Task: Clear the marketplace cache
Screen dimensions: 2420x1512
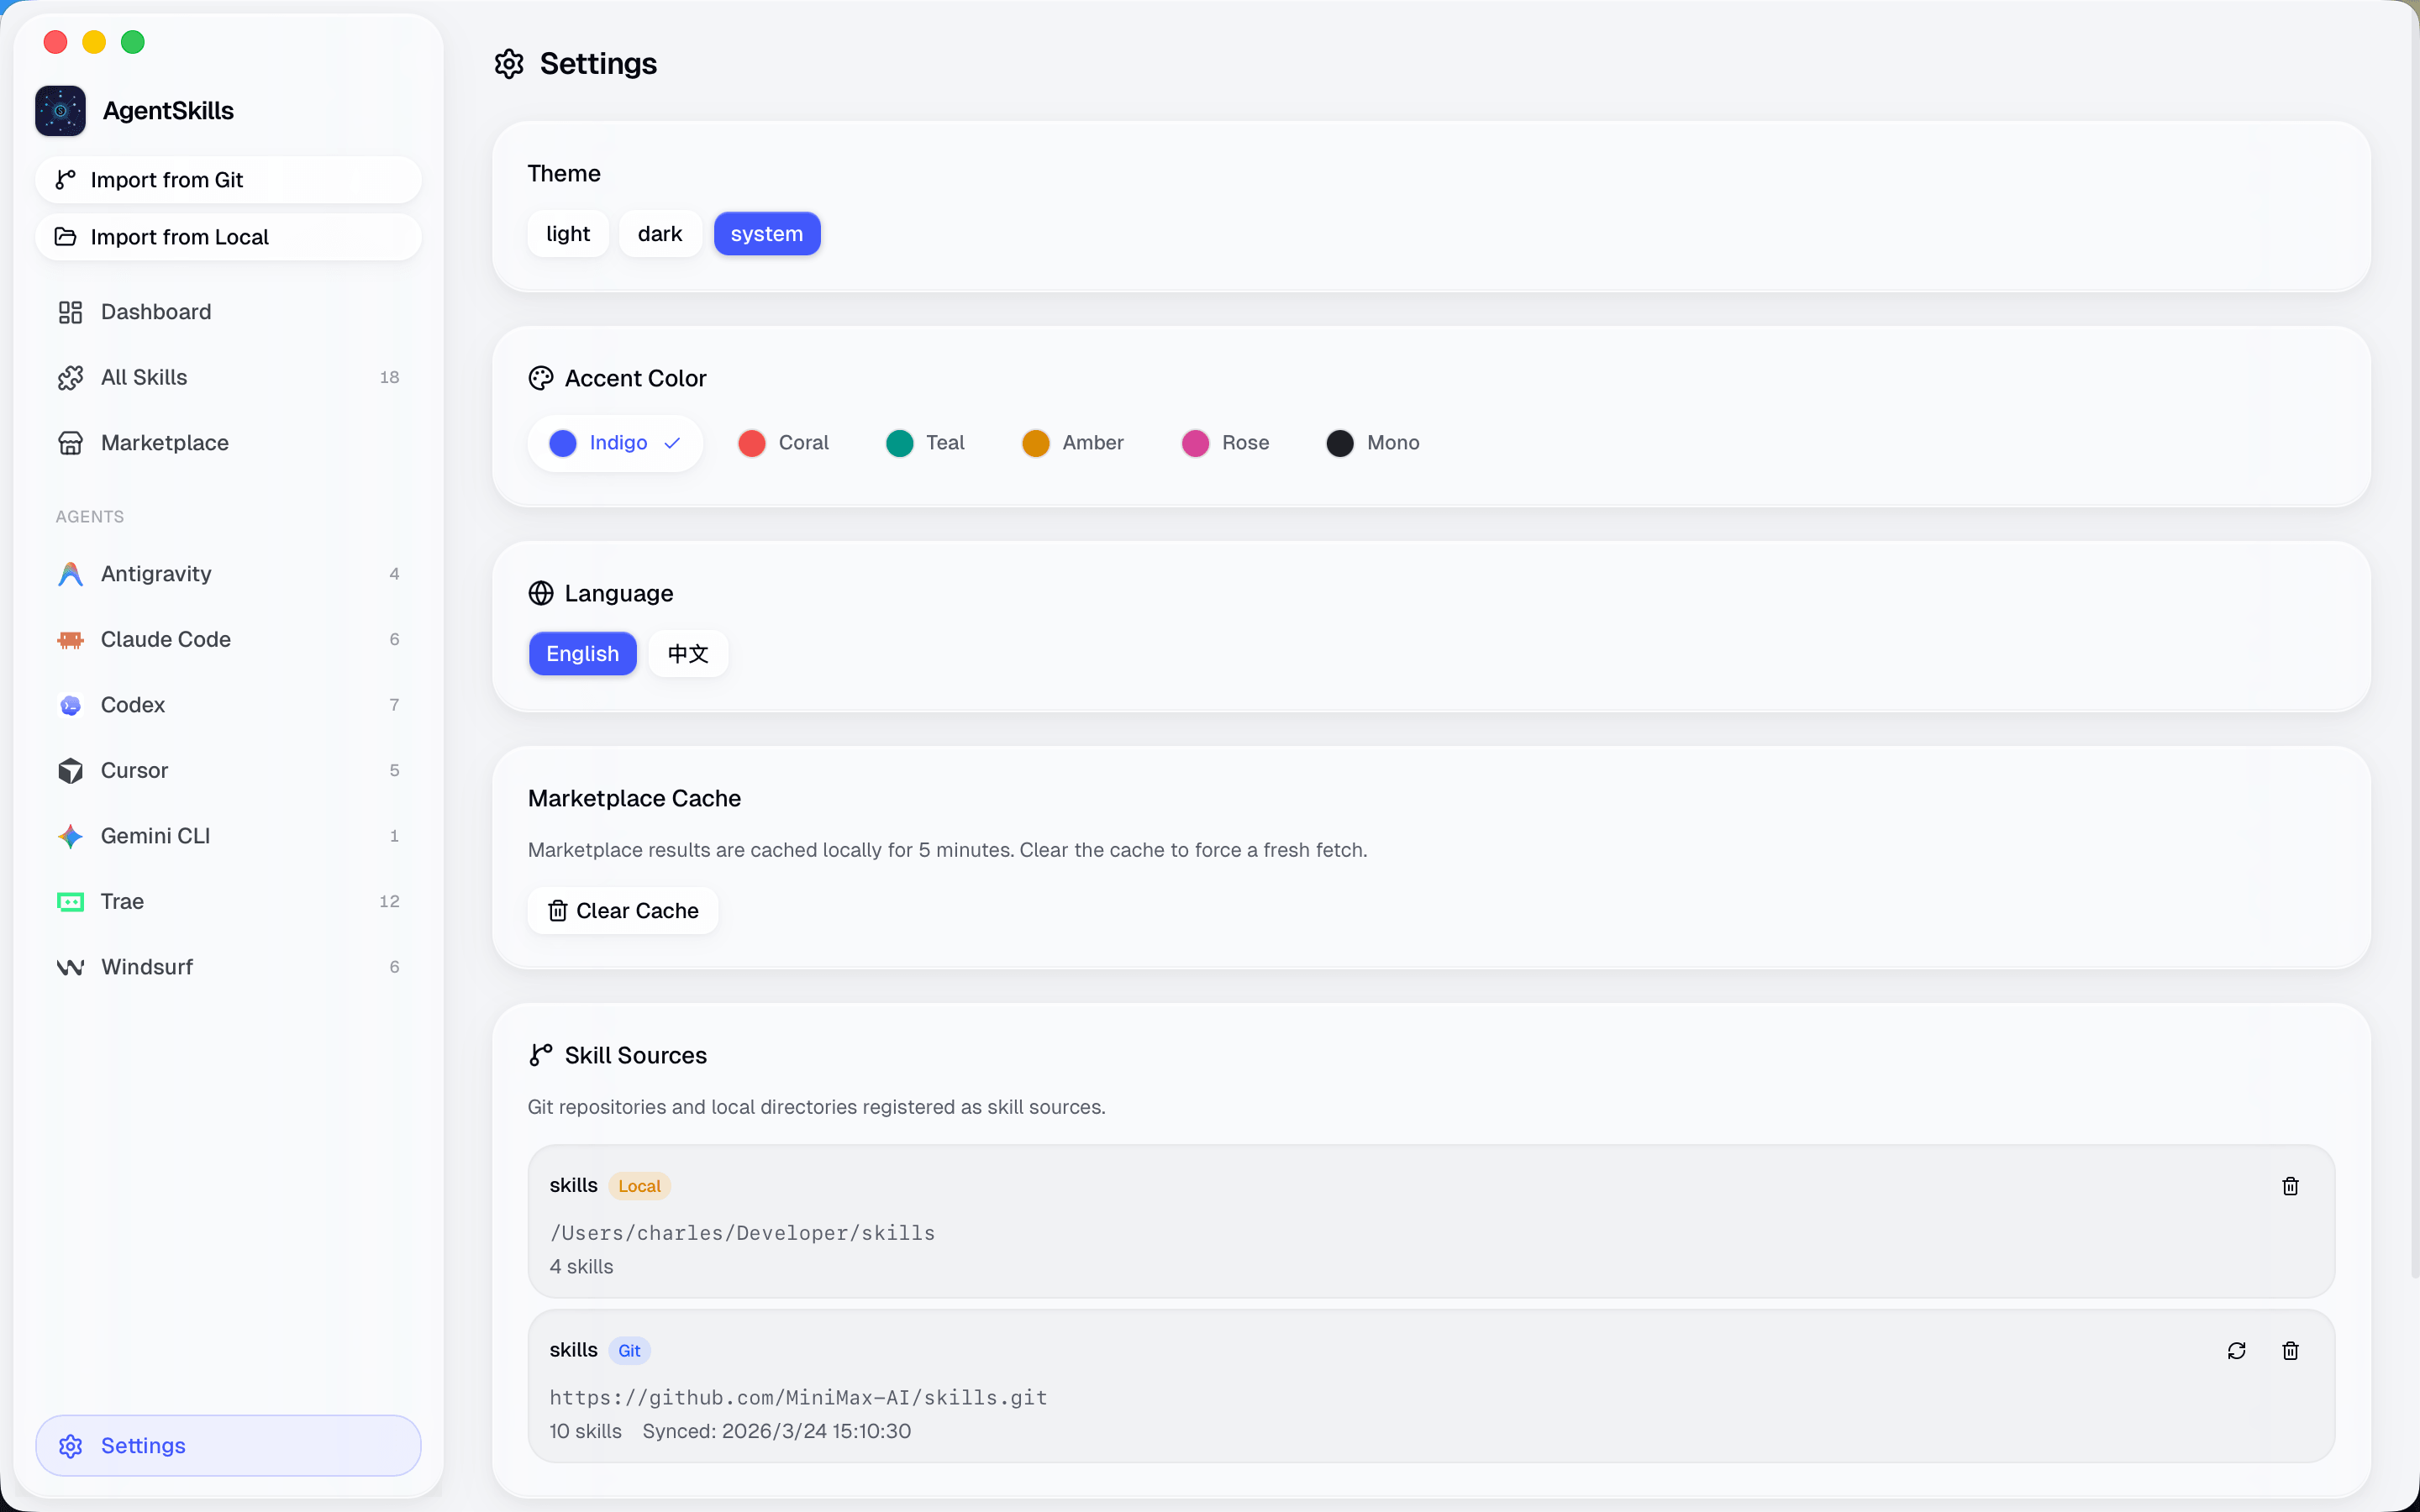Action: (622, 910)
